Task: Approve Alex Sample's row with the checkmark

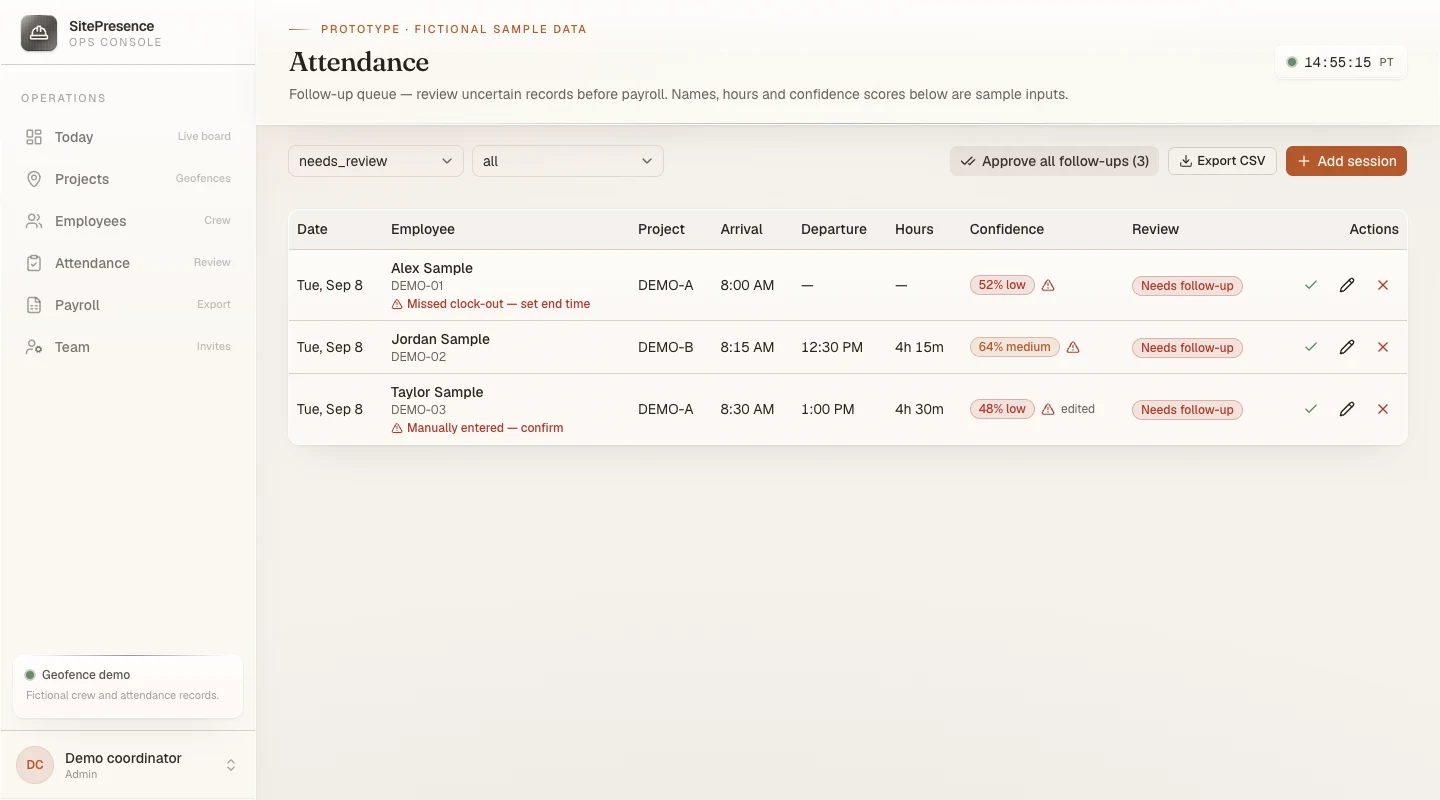Action: 1311,285
